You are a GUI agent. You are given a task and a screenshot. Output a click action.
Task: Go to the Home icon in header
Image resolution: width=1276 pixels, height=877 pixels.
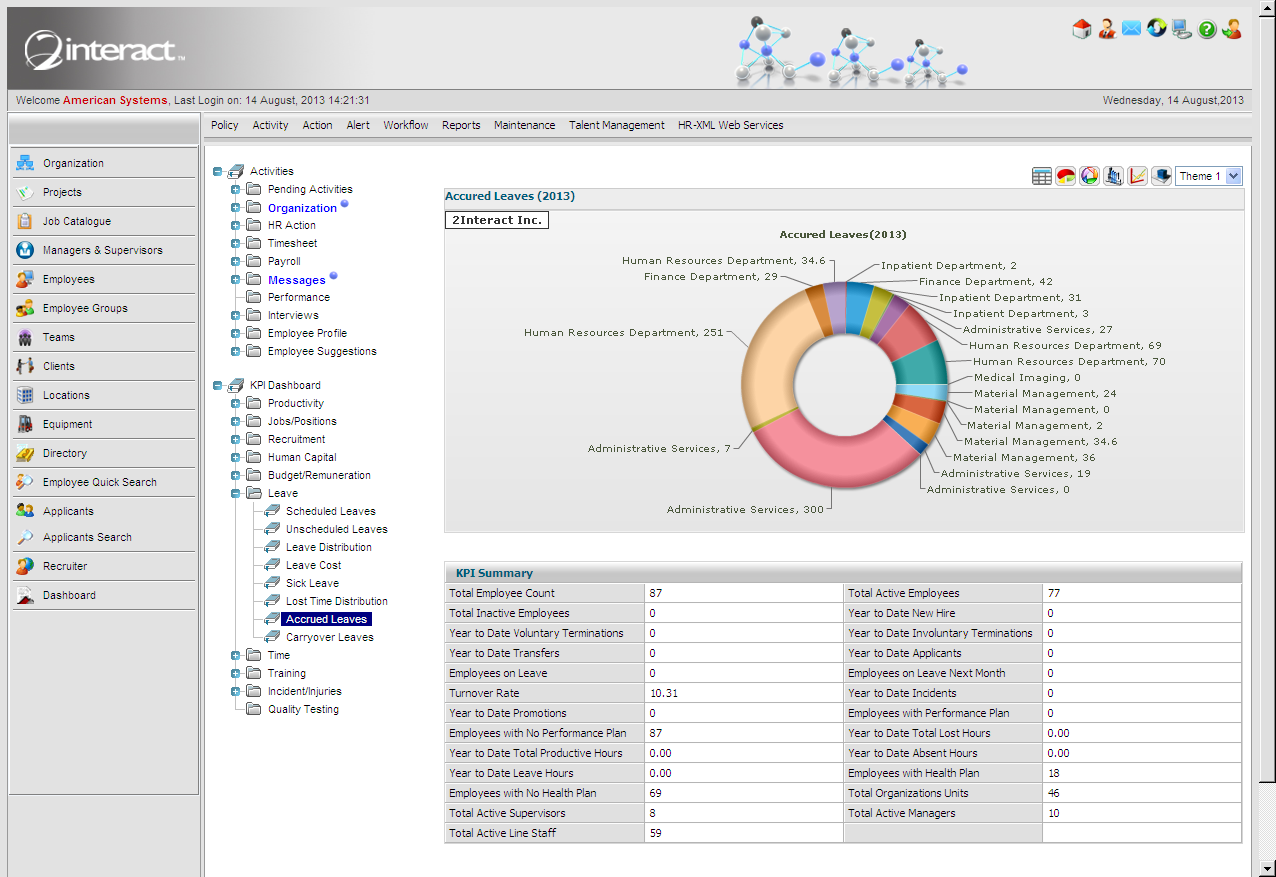[x=1082, y=29]
